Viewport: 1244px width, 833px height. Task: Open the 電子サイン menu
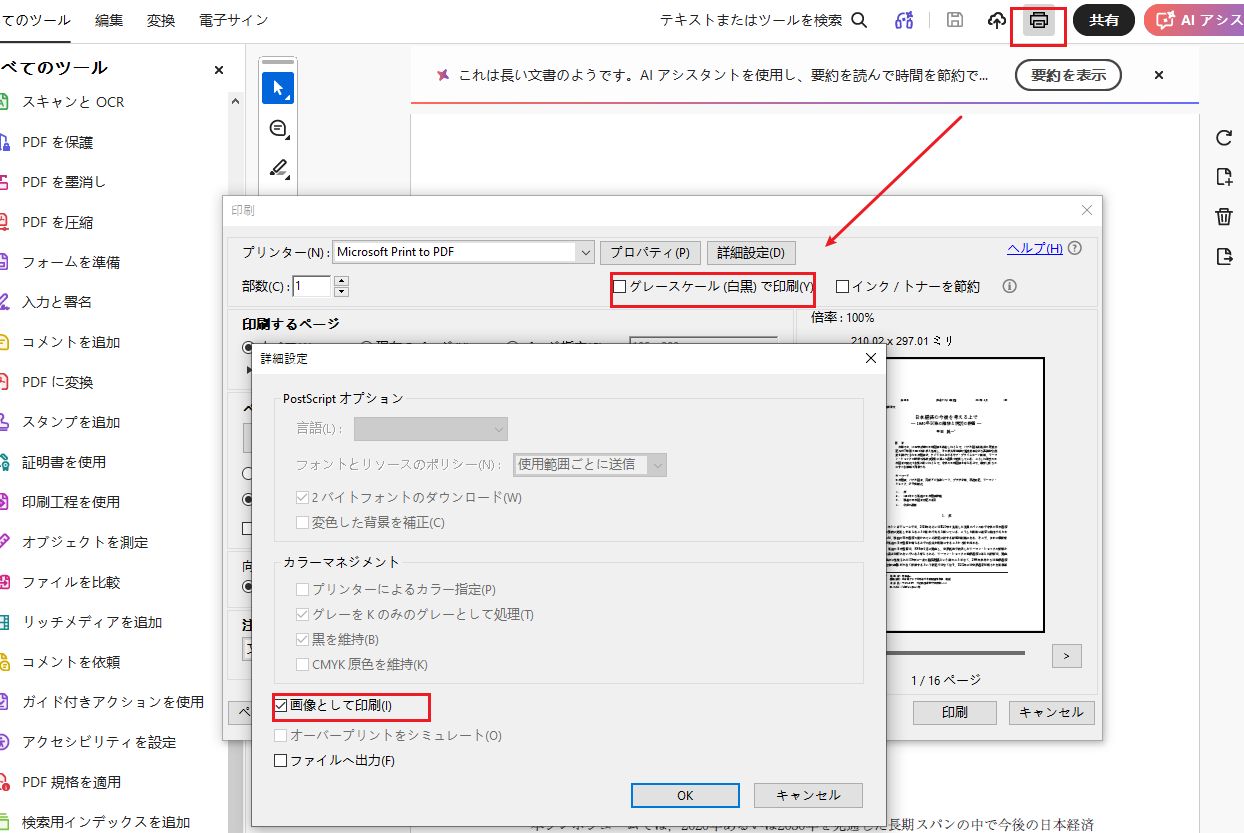(234, 20)
